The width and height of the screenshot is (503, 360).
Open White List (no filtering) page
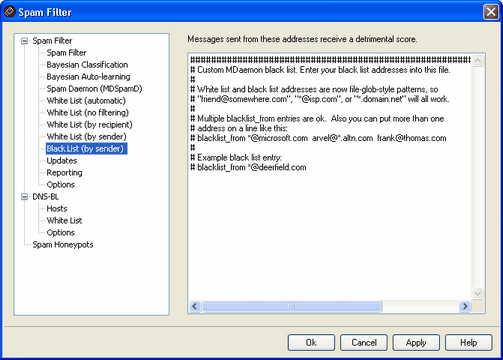88,113
